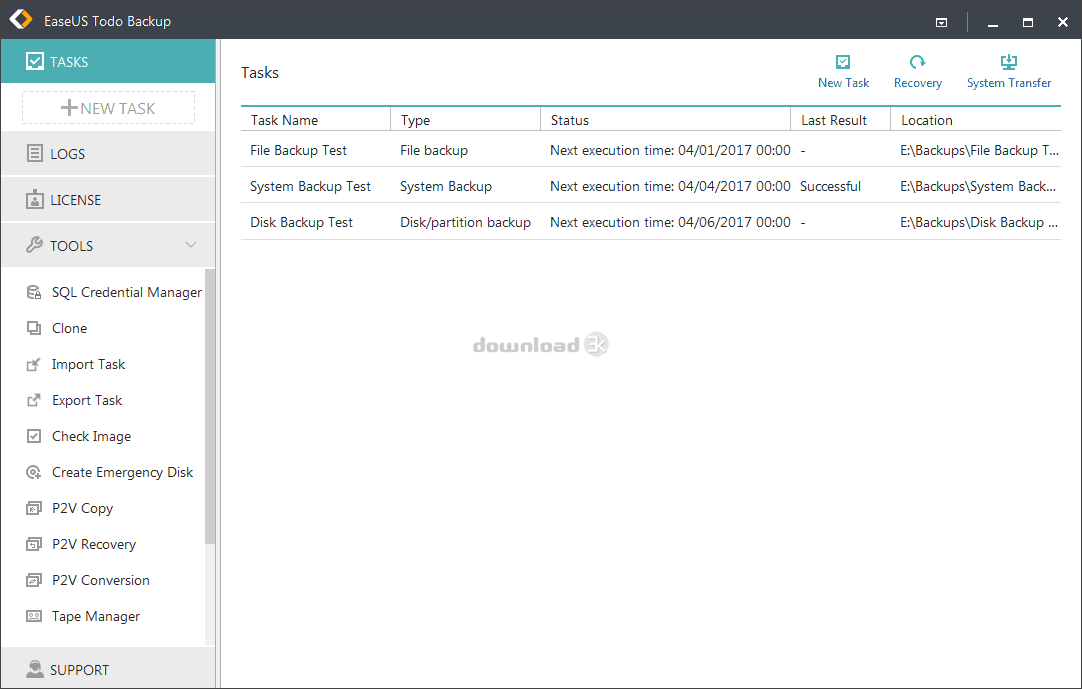1082x689 pixels.
Task: Open the Check Image tool
Action: point(92,436)
